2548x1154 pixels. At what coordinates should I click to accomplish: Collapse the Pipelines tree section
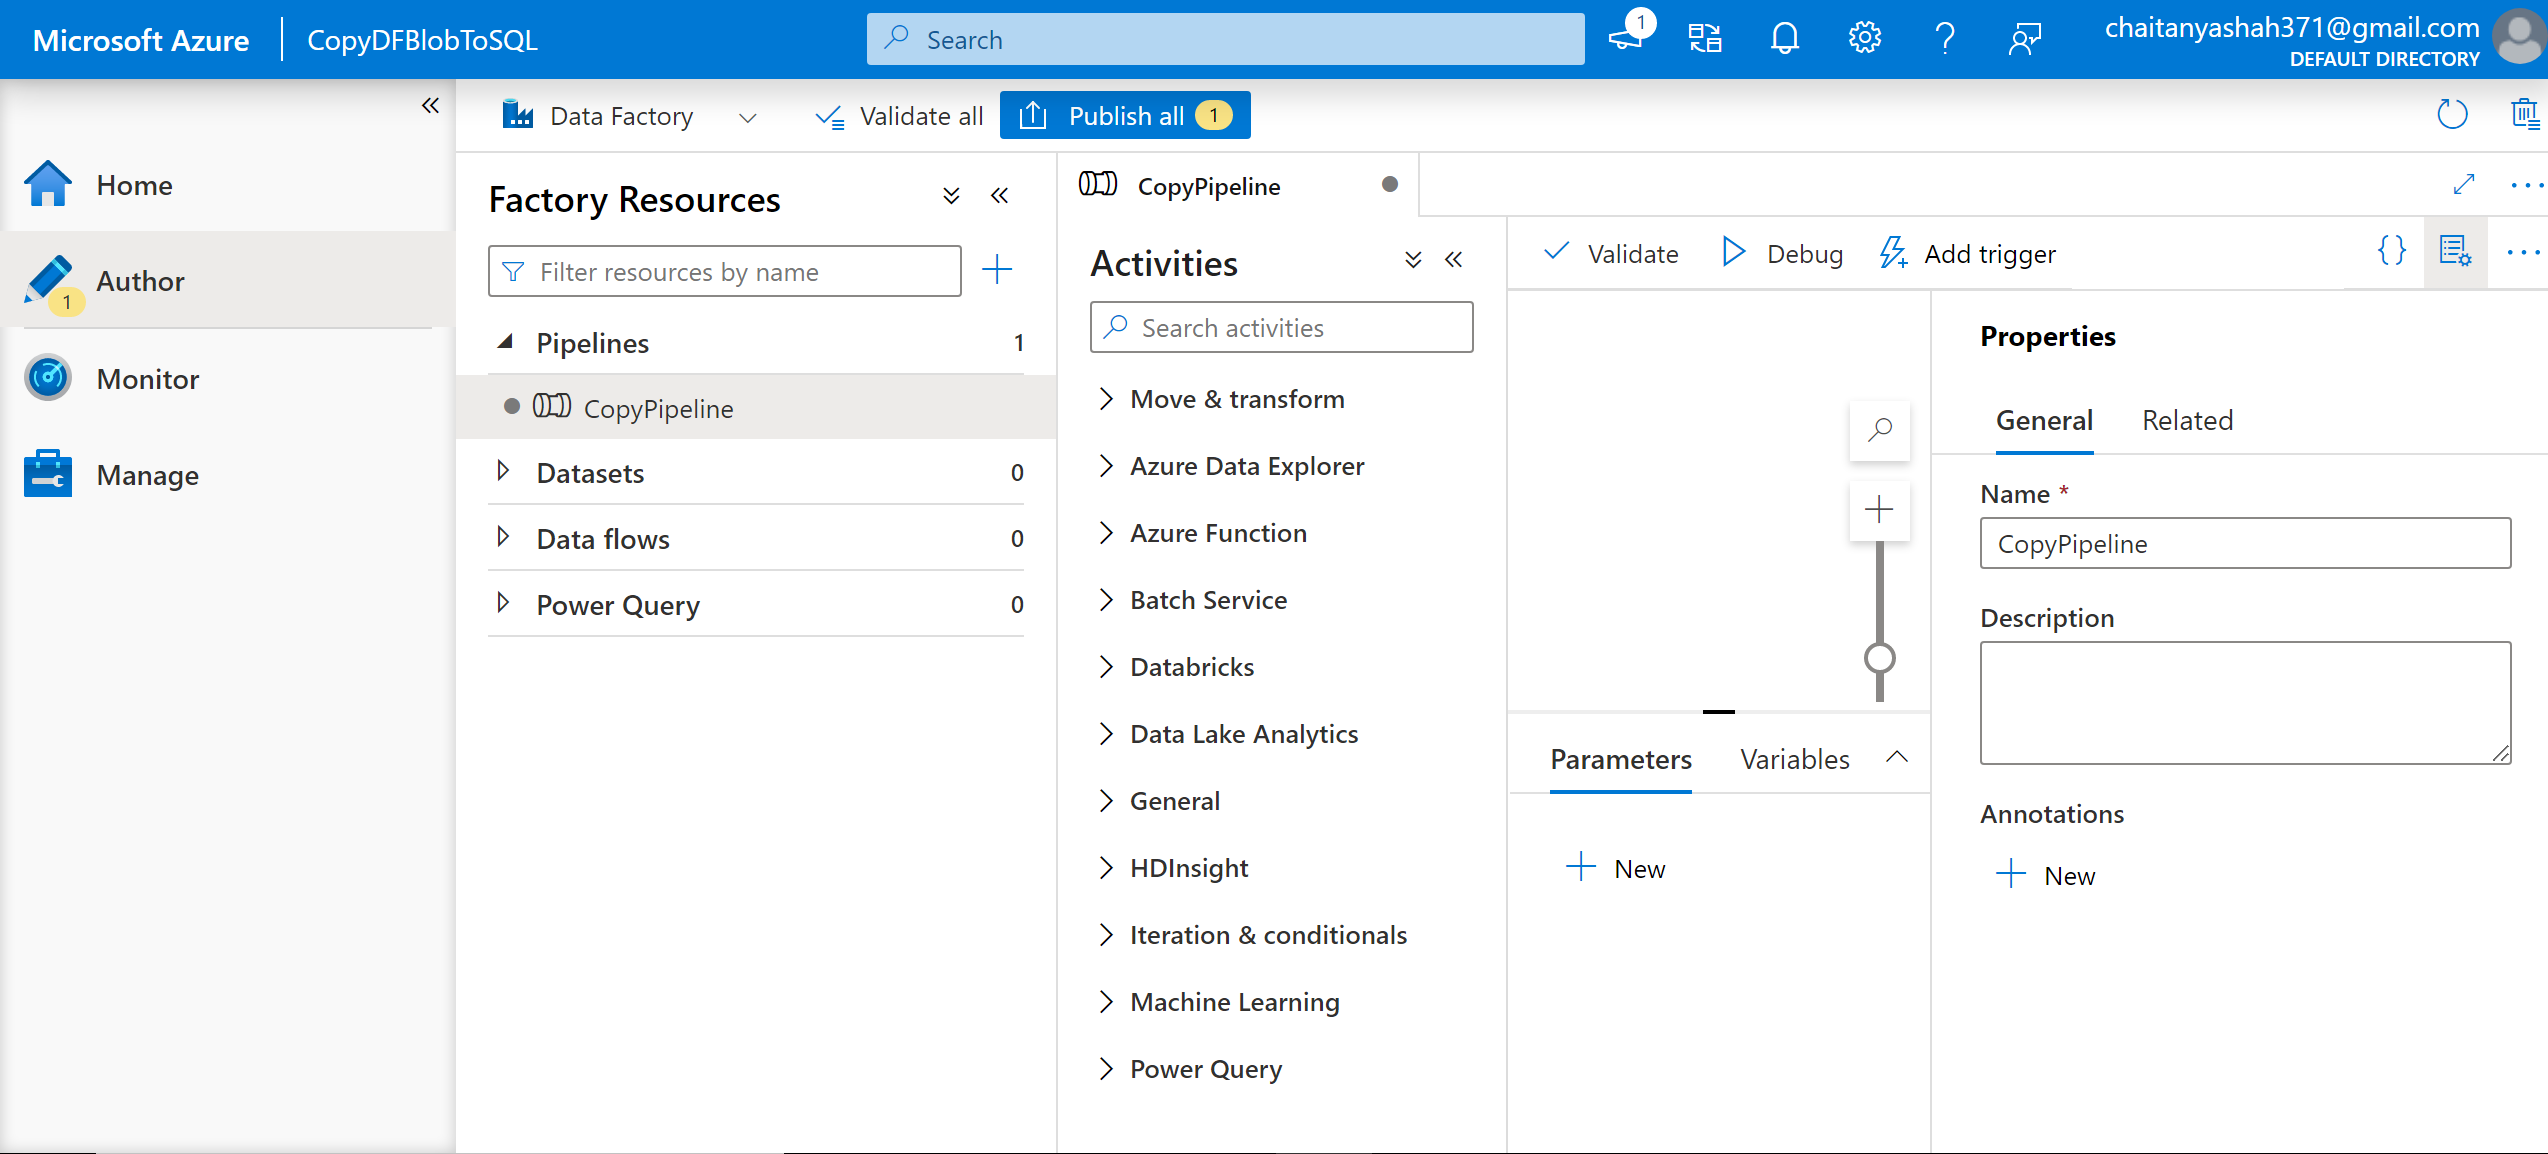[505, 342]
